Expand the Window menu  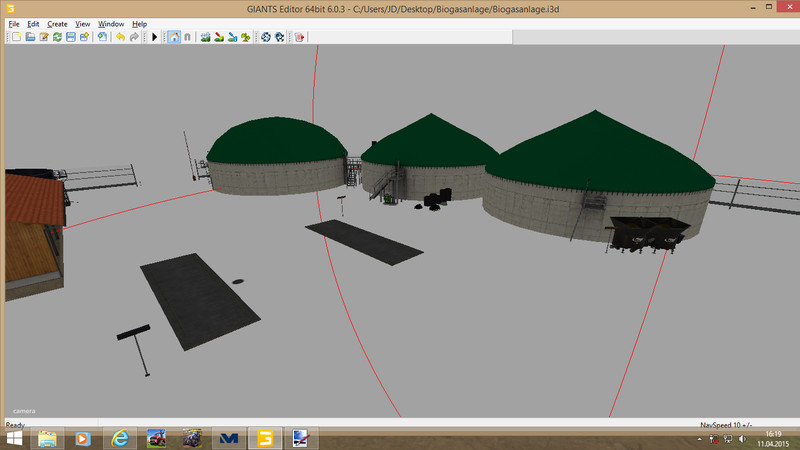111,23
